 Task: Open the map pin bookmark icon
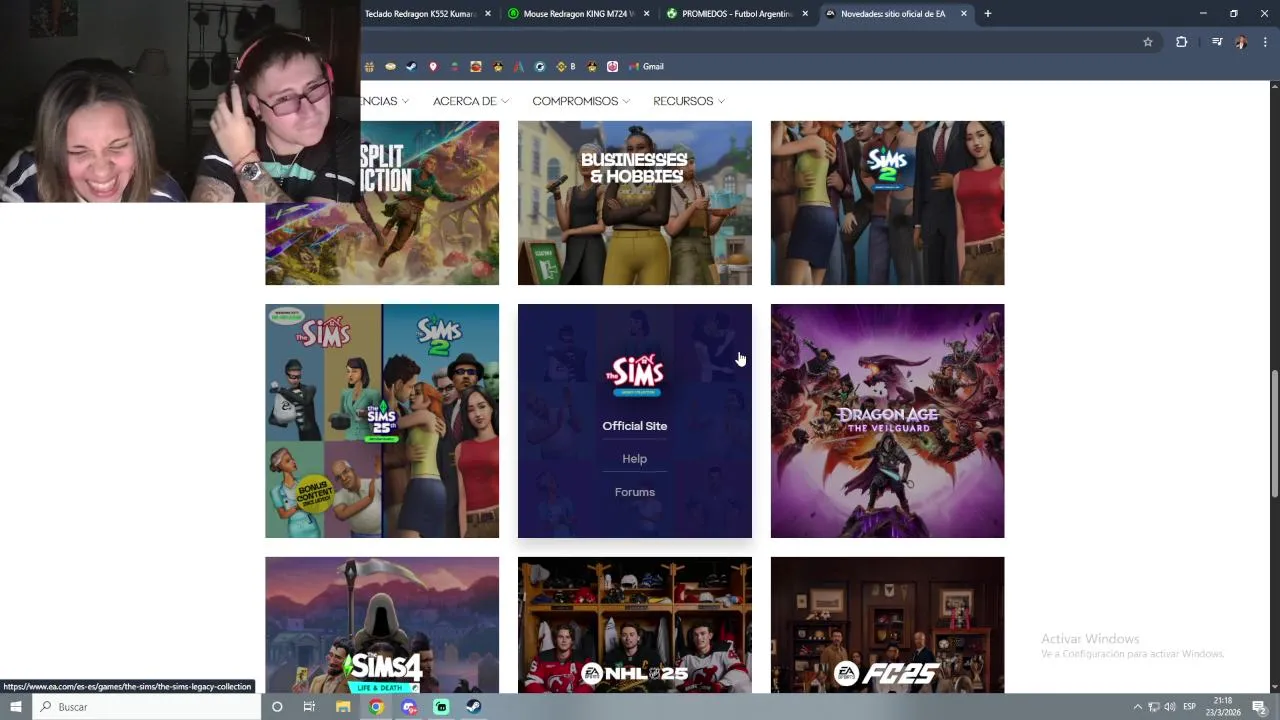click(433, 67)
